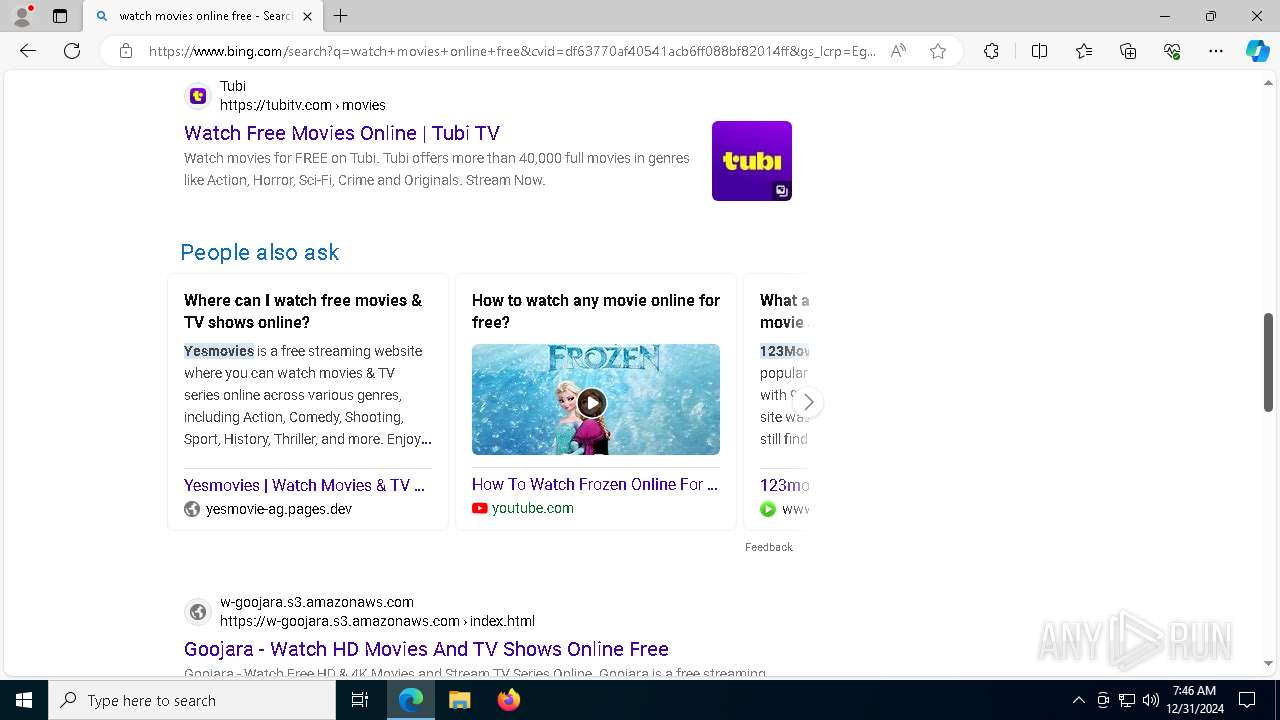
Task: Go back with the back arrow
Action: click(x=28, y=51)
